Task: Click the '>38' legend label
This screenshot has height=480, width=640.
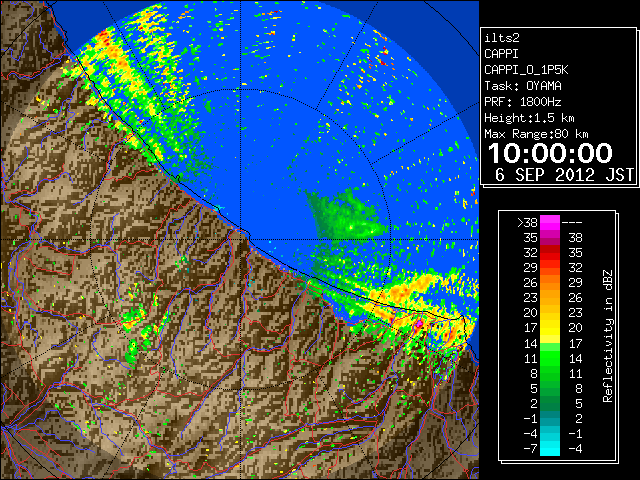Action: [527, 223]
